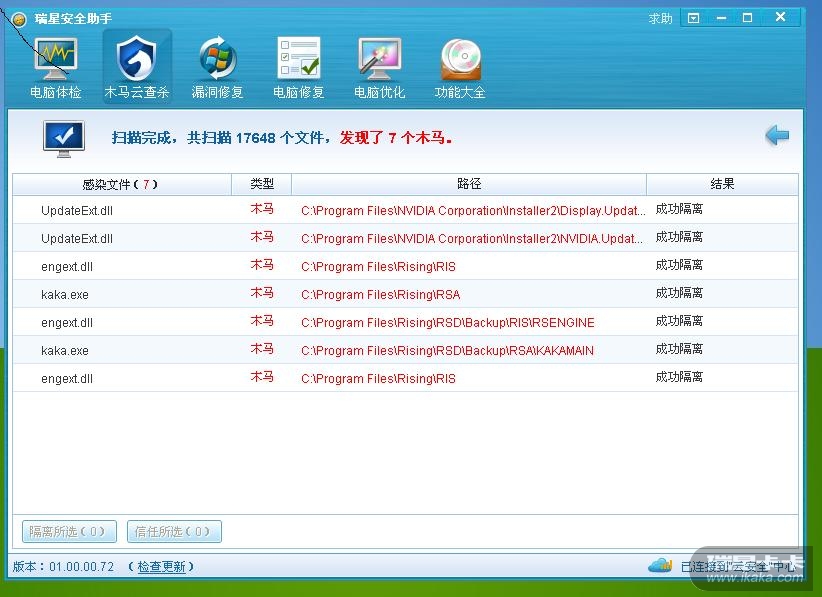Screen dimensions: 822x597
Task: Select kaka.exe row in Rising\RSA path
Action: pyautogui.click(x=405, y=294)
